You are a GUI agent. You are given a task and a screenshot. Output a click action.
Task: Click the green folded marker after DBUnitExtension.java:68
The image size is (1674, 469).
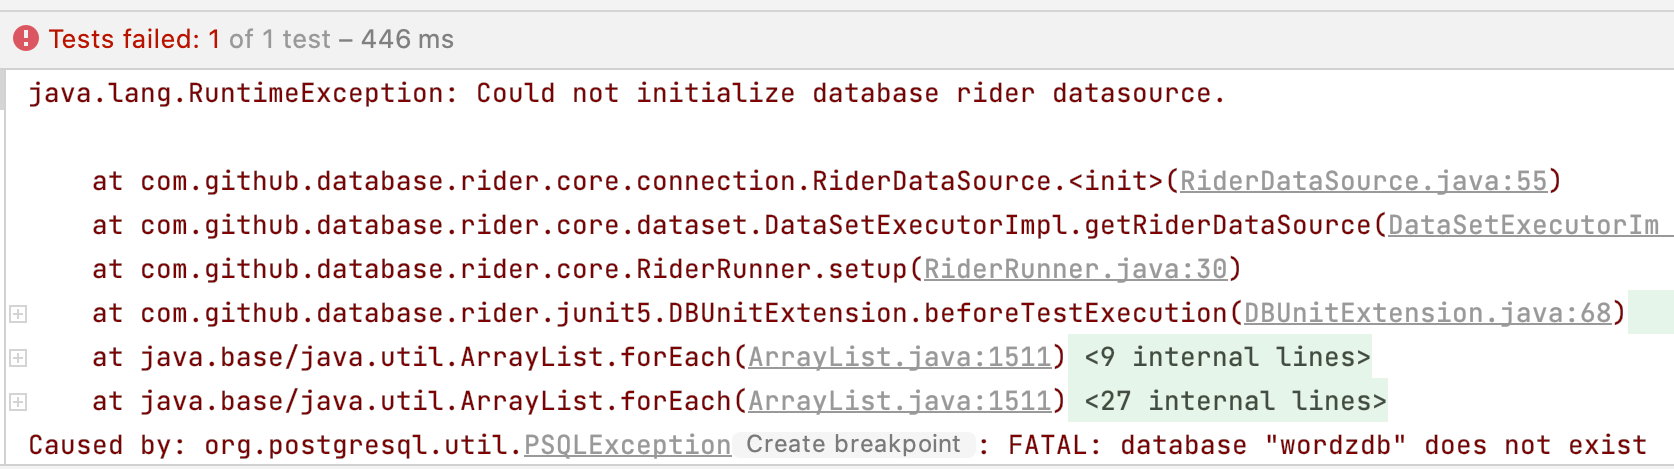click(x=1650, y=313)
